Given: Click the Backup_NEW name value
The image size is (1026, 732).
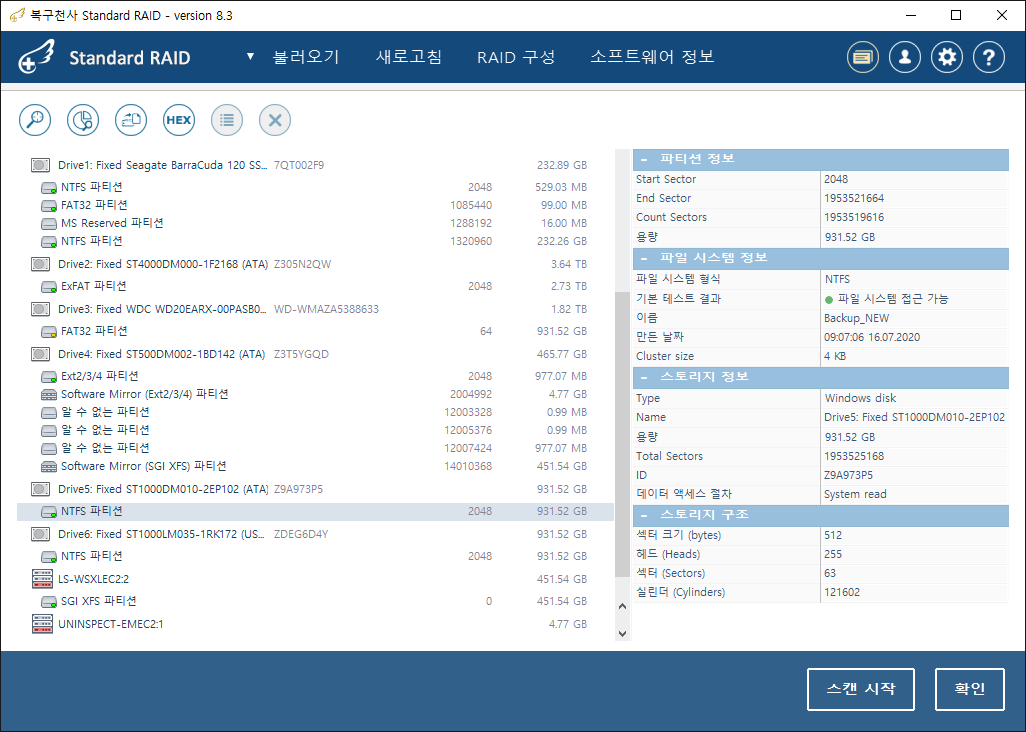Looking at the screenshot, I should click(x=856, y=319).
